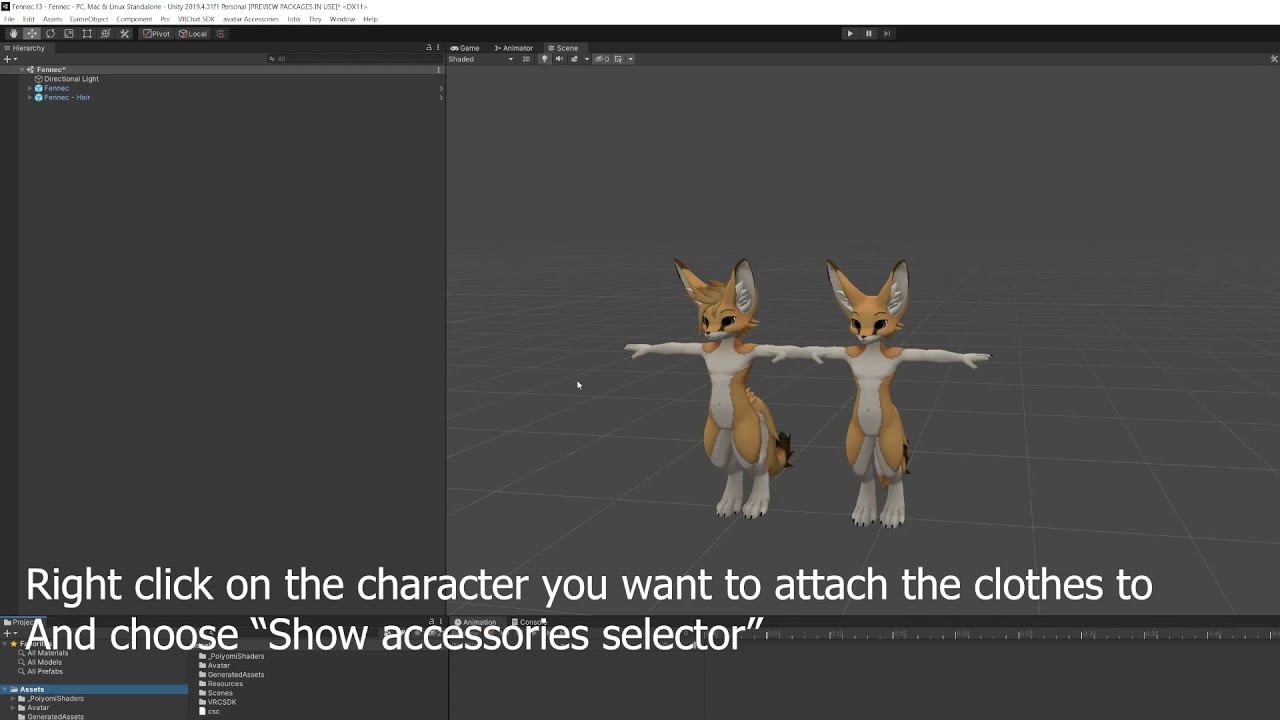
Task: Lock the Hierarchy panel
Action: 429,48
